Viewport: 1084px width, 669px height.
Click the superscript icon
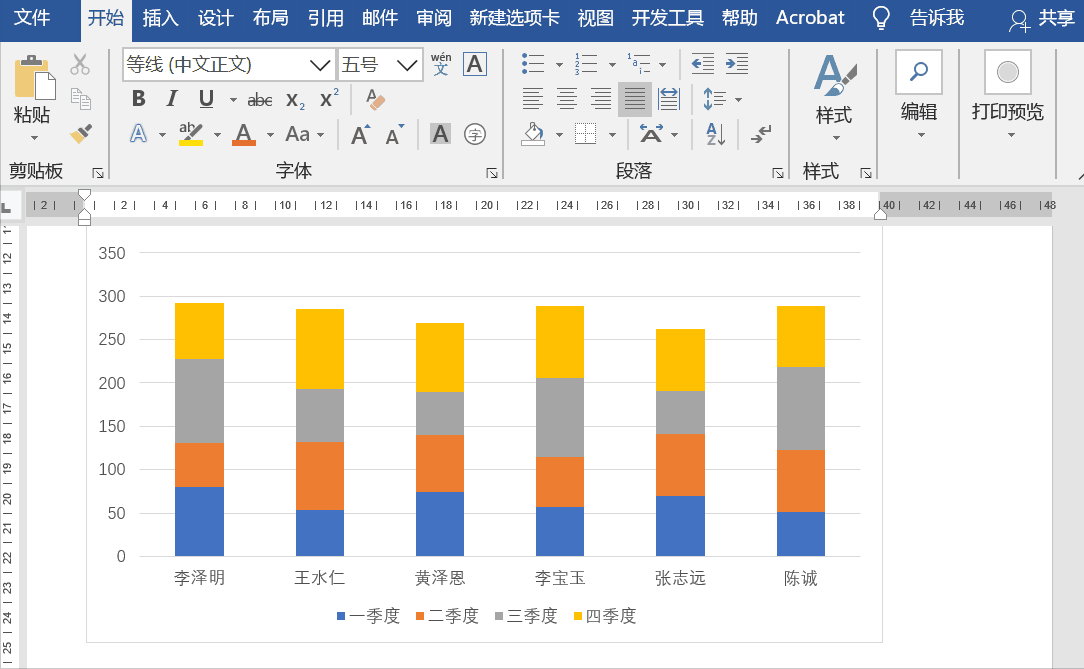point(328,97)
